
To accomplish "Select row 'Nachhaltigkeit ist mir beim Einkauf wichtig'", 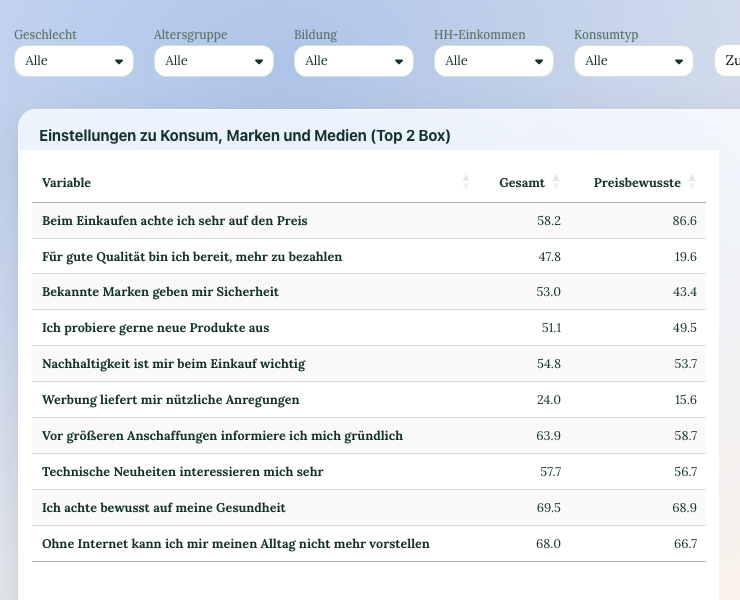I will 369,363.
